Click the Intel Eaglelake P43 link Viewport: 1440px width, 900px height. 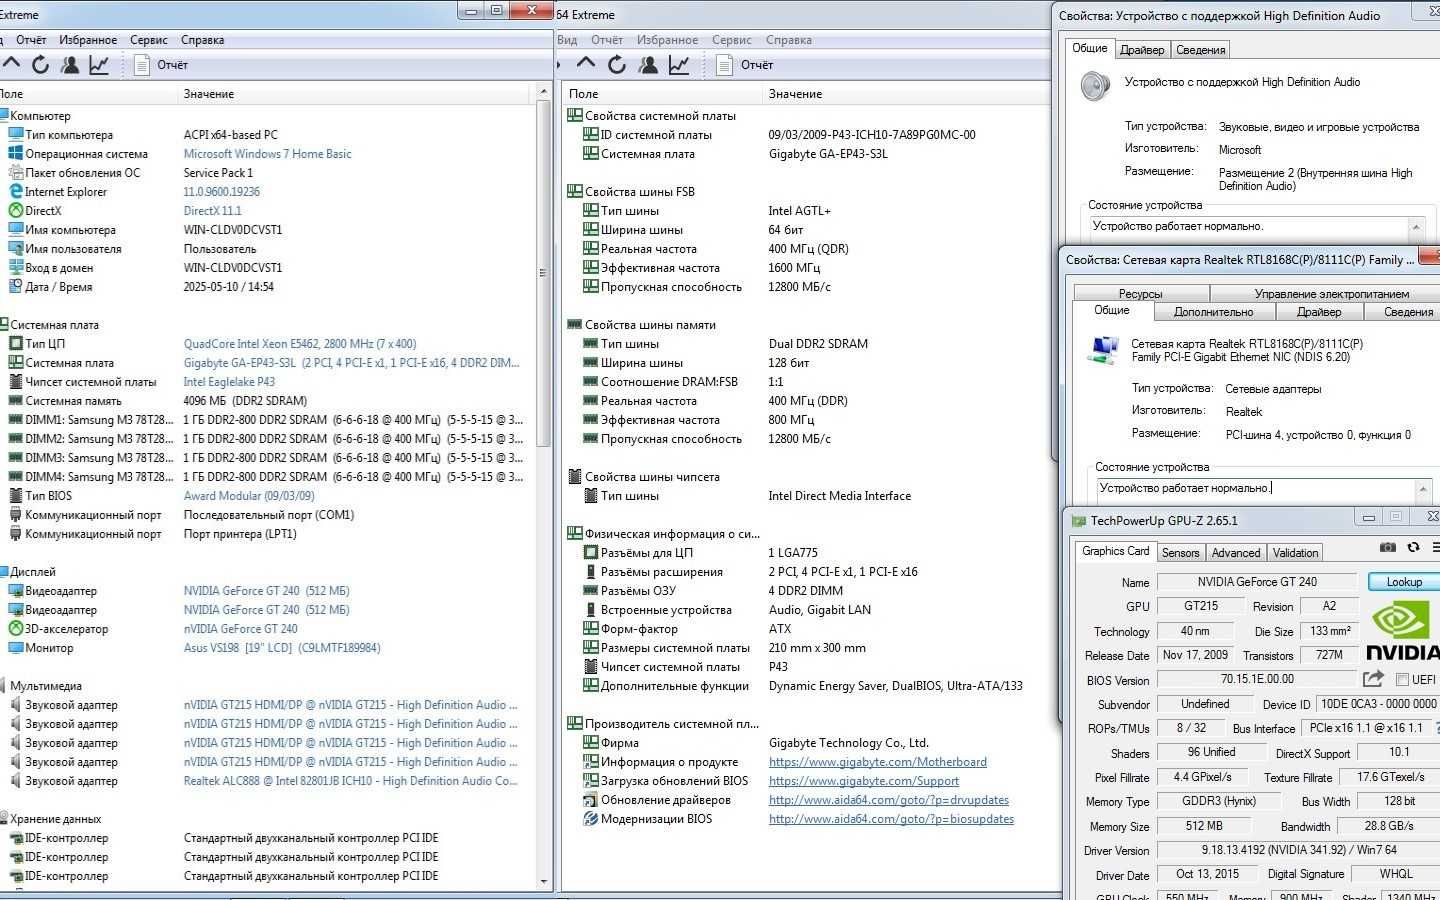pyautogui.click(x=228, y=382)
